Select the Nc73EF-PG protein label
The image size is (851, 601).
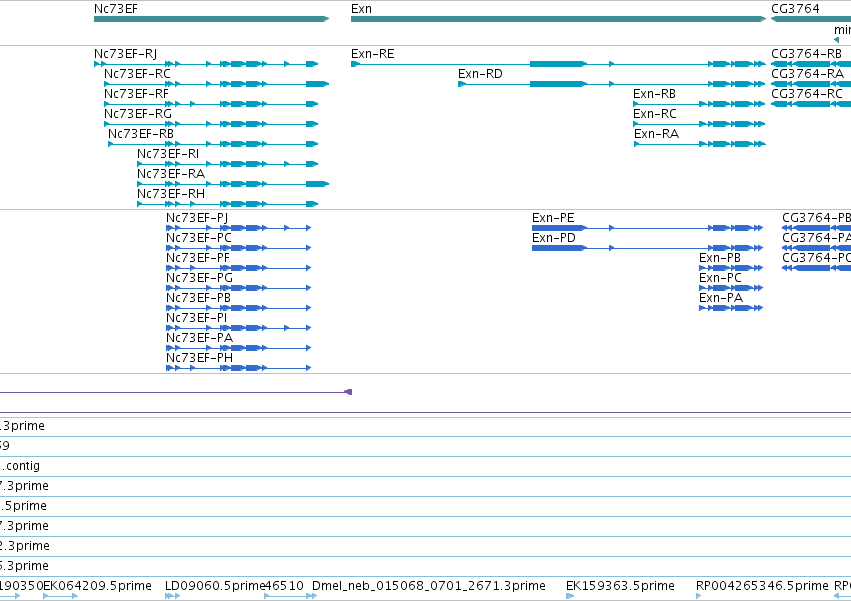[199, 278]
